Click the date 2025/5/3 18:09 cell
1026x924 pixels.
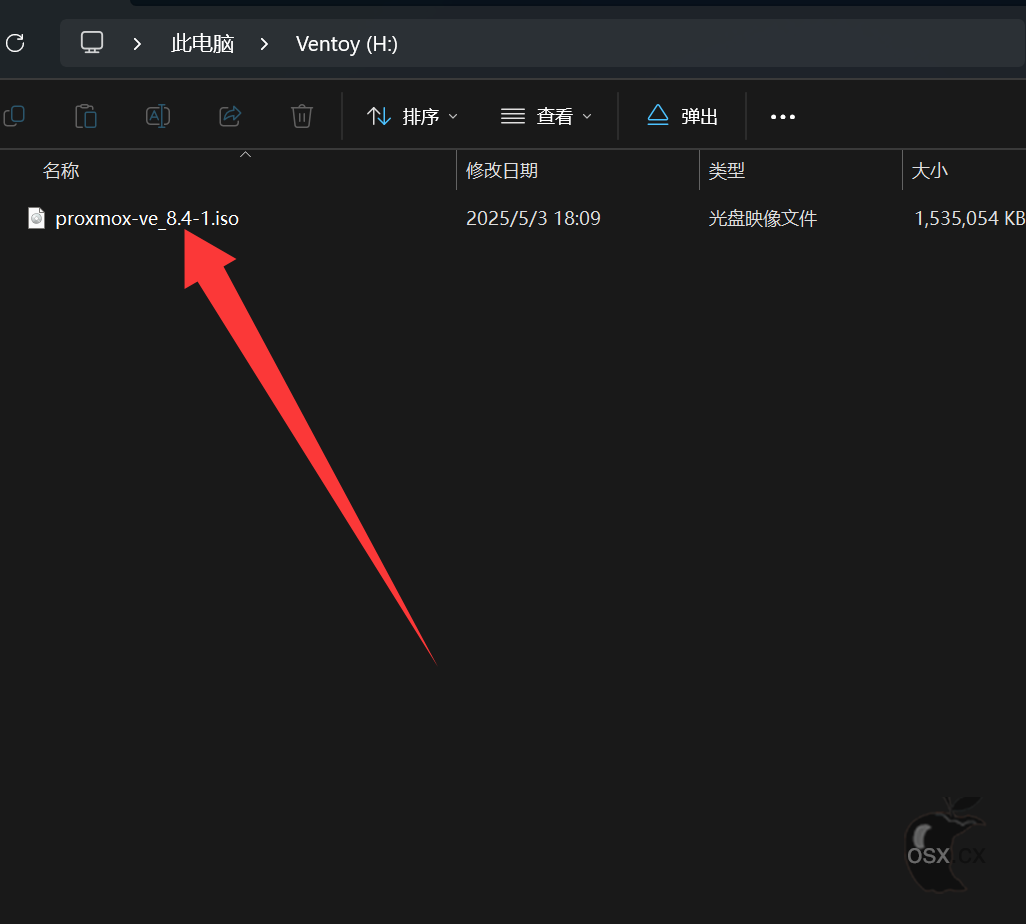533,218
